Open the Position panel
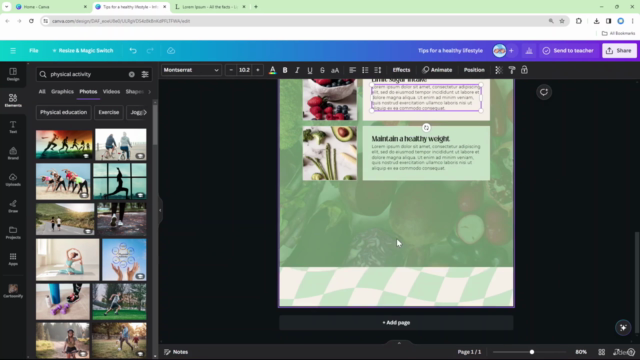 coord(474,70)
